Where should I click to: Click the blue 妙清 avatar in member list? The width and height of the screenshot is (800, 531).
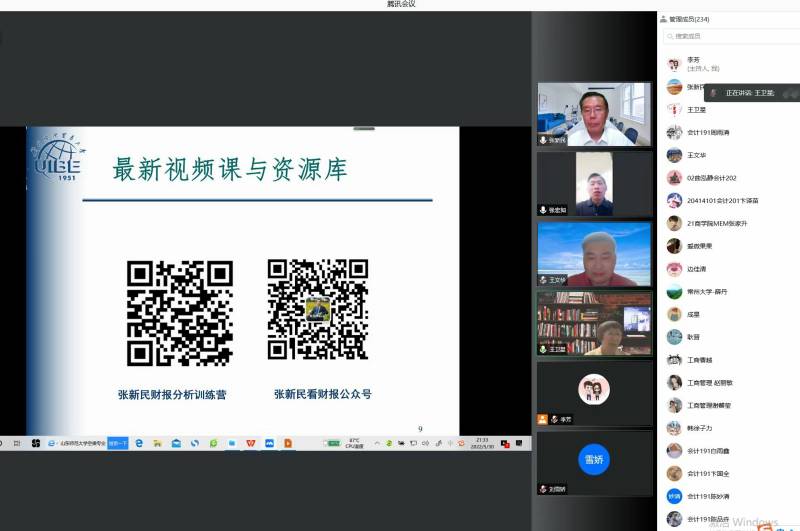(x=674, y=496)
